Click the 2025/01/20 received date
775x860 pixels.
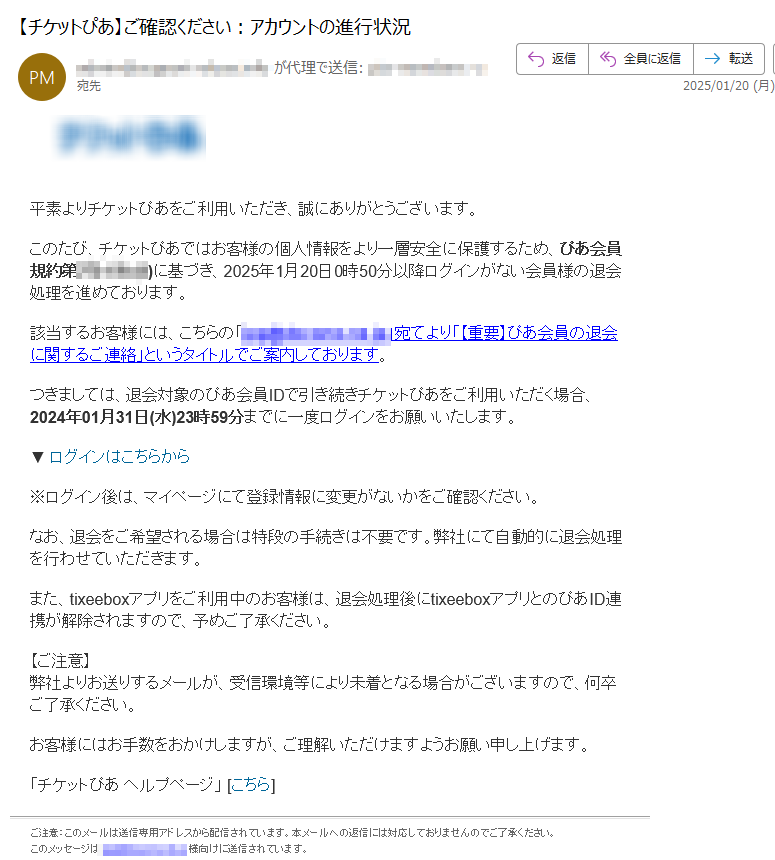pyautogui.click(x=728, y=86)
